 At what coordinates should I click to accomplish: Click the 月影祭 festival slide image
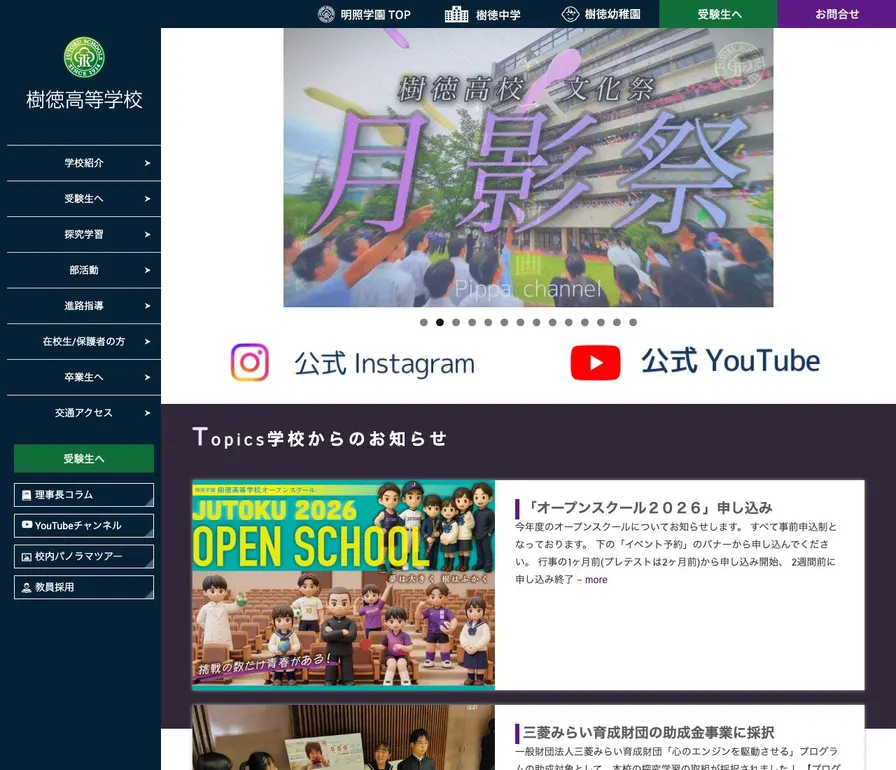(x=528, y=167)
